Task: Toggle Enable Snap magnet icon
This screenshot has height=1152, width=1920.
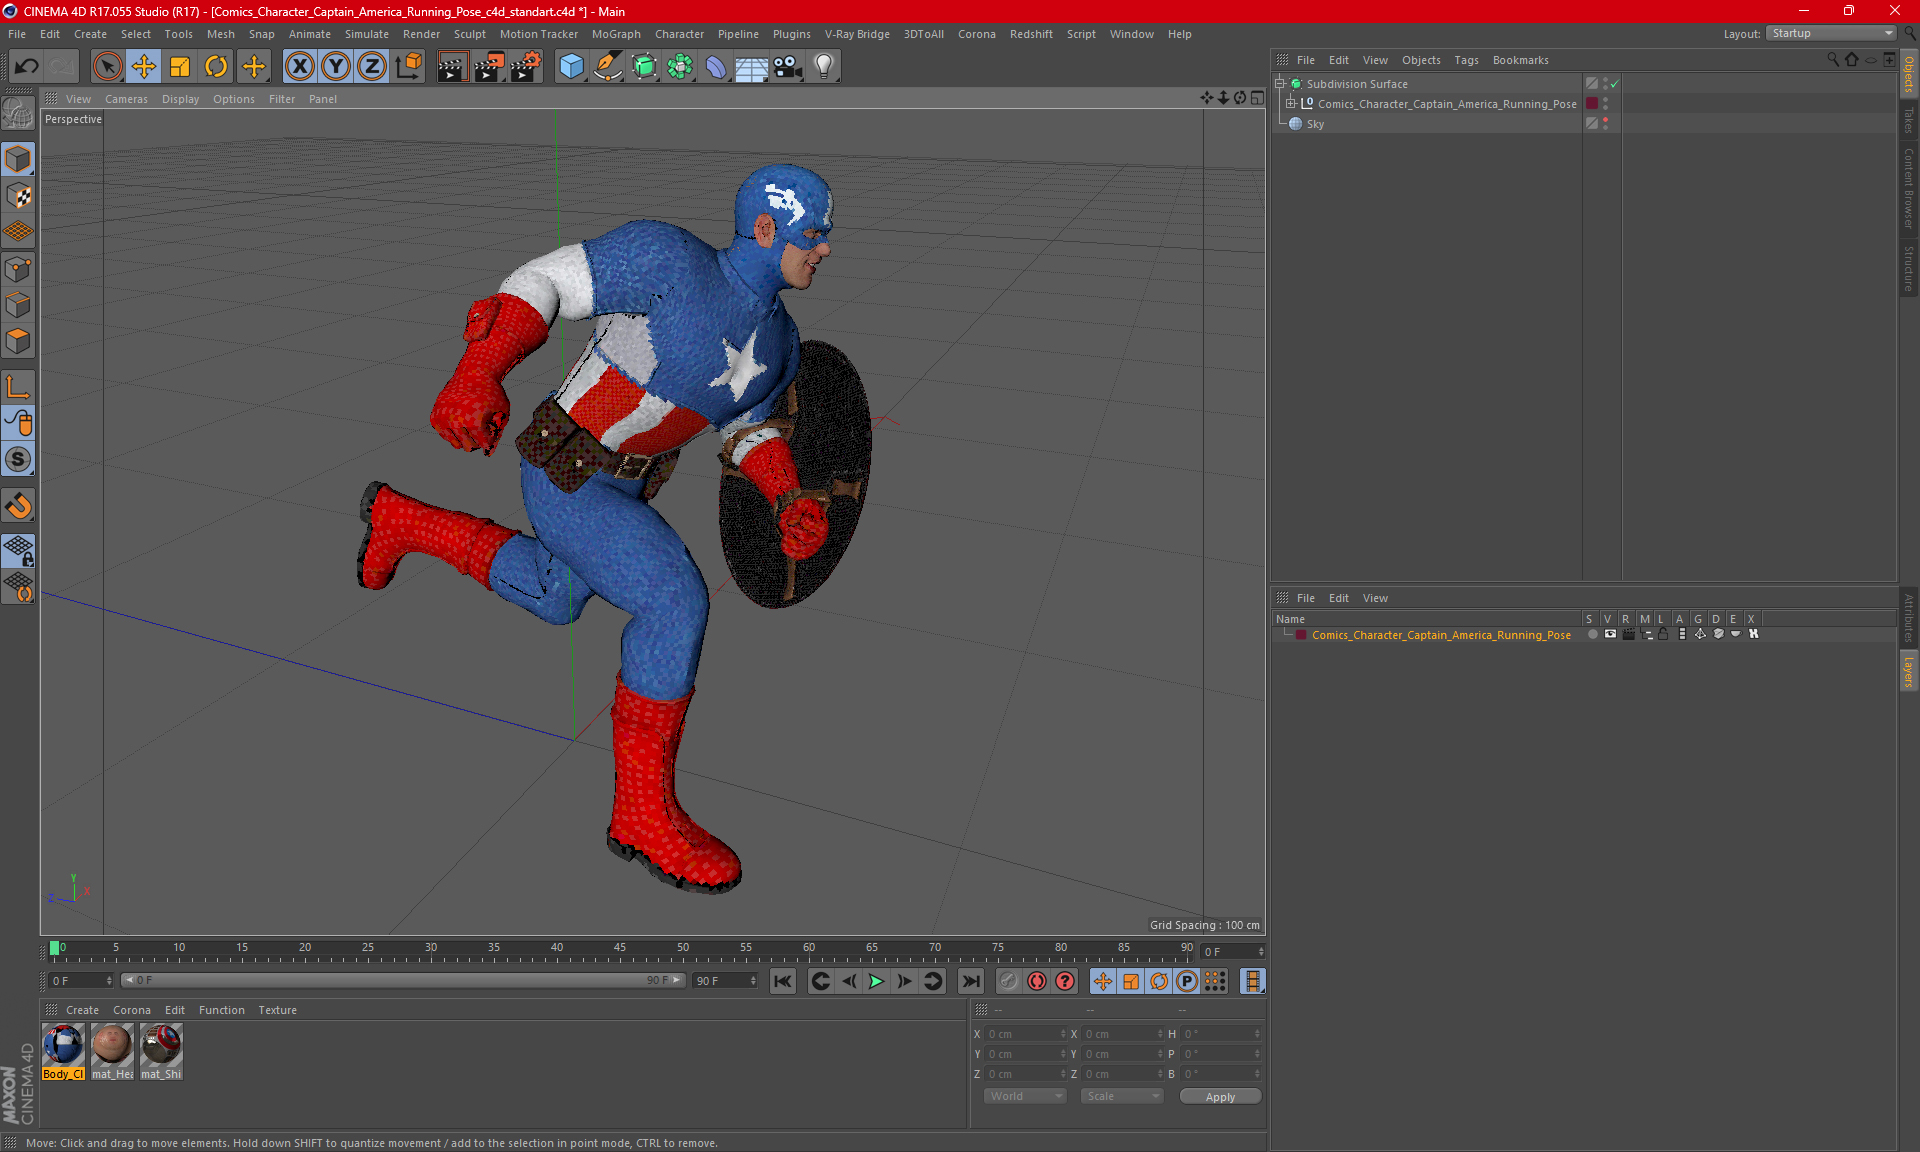Action: pos(18,506)
